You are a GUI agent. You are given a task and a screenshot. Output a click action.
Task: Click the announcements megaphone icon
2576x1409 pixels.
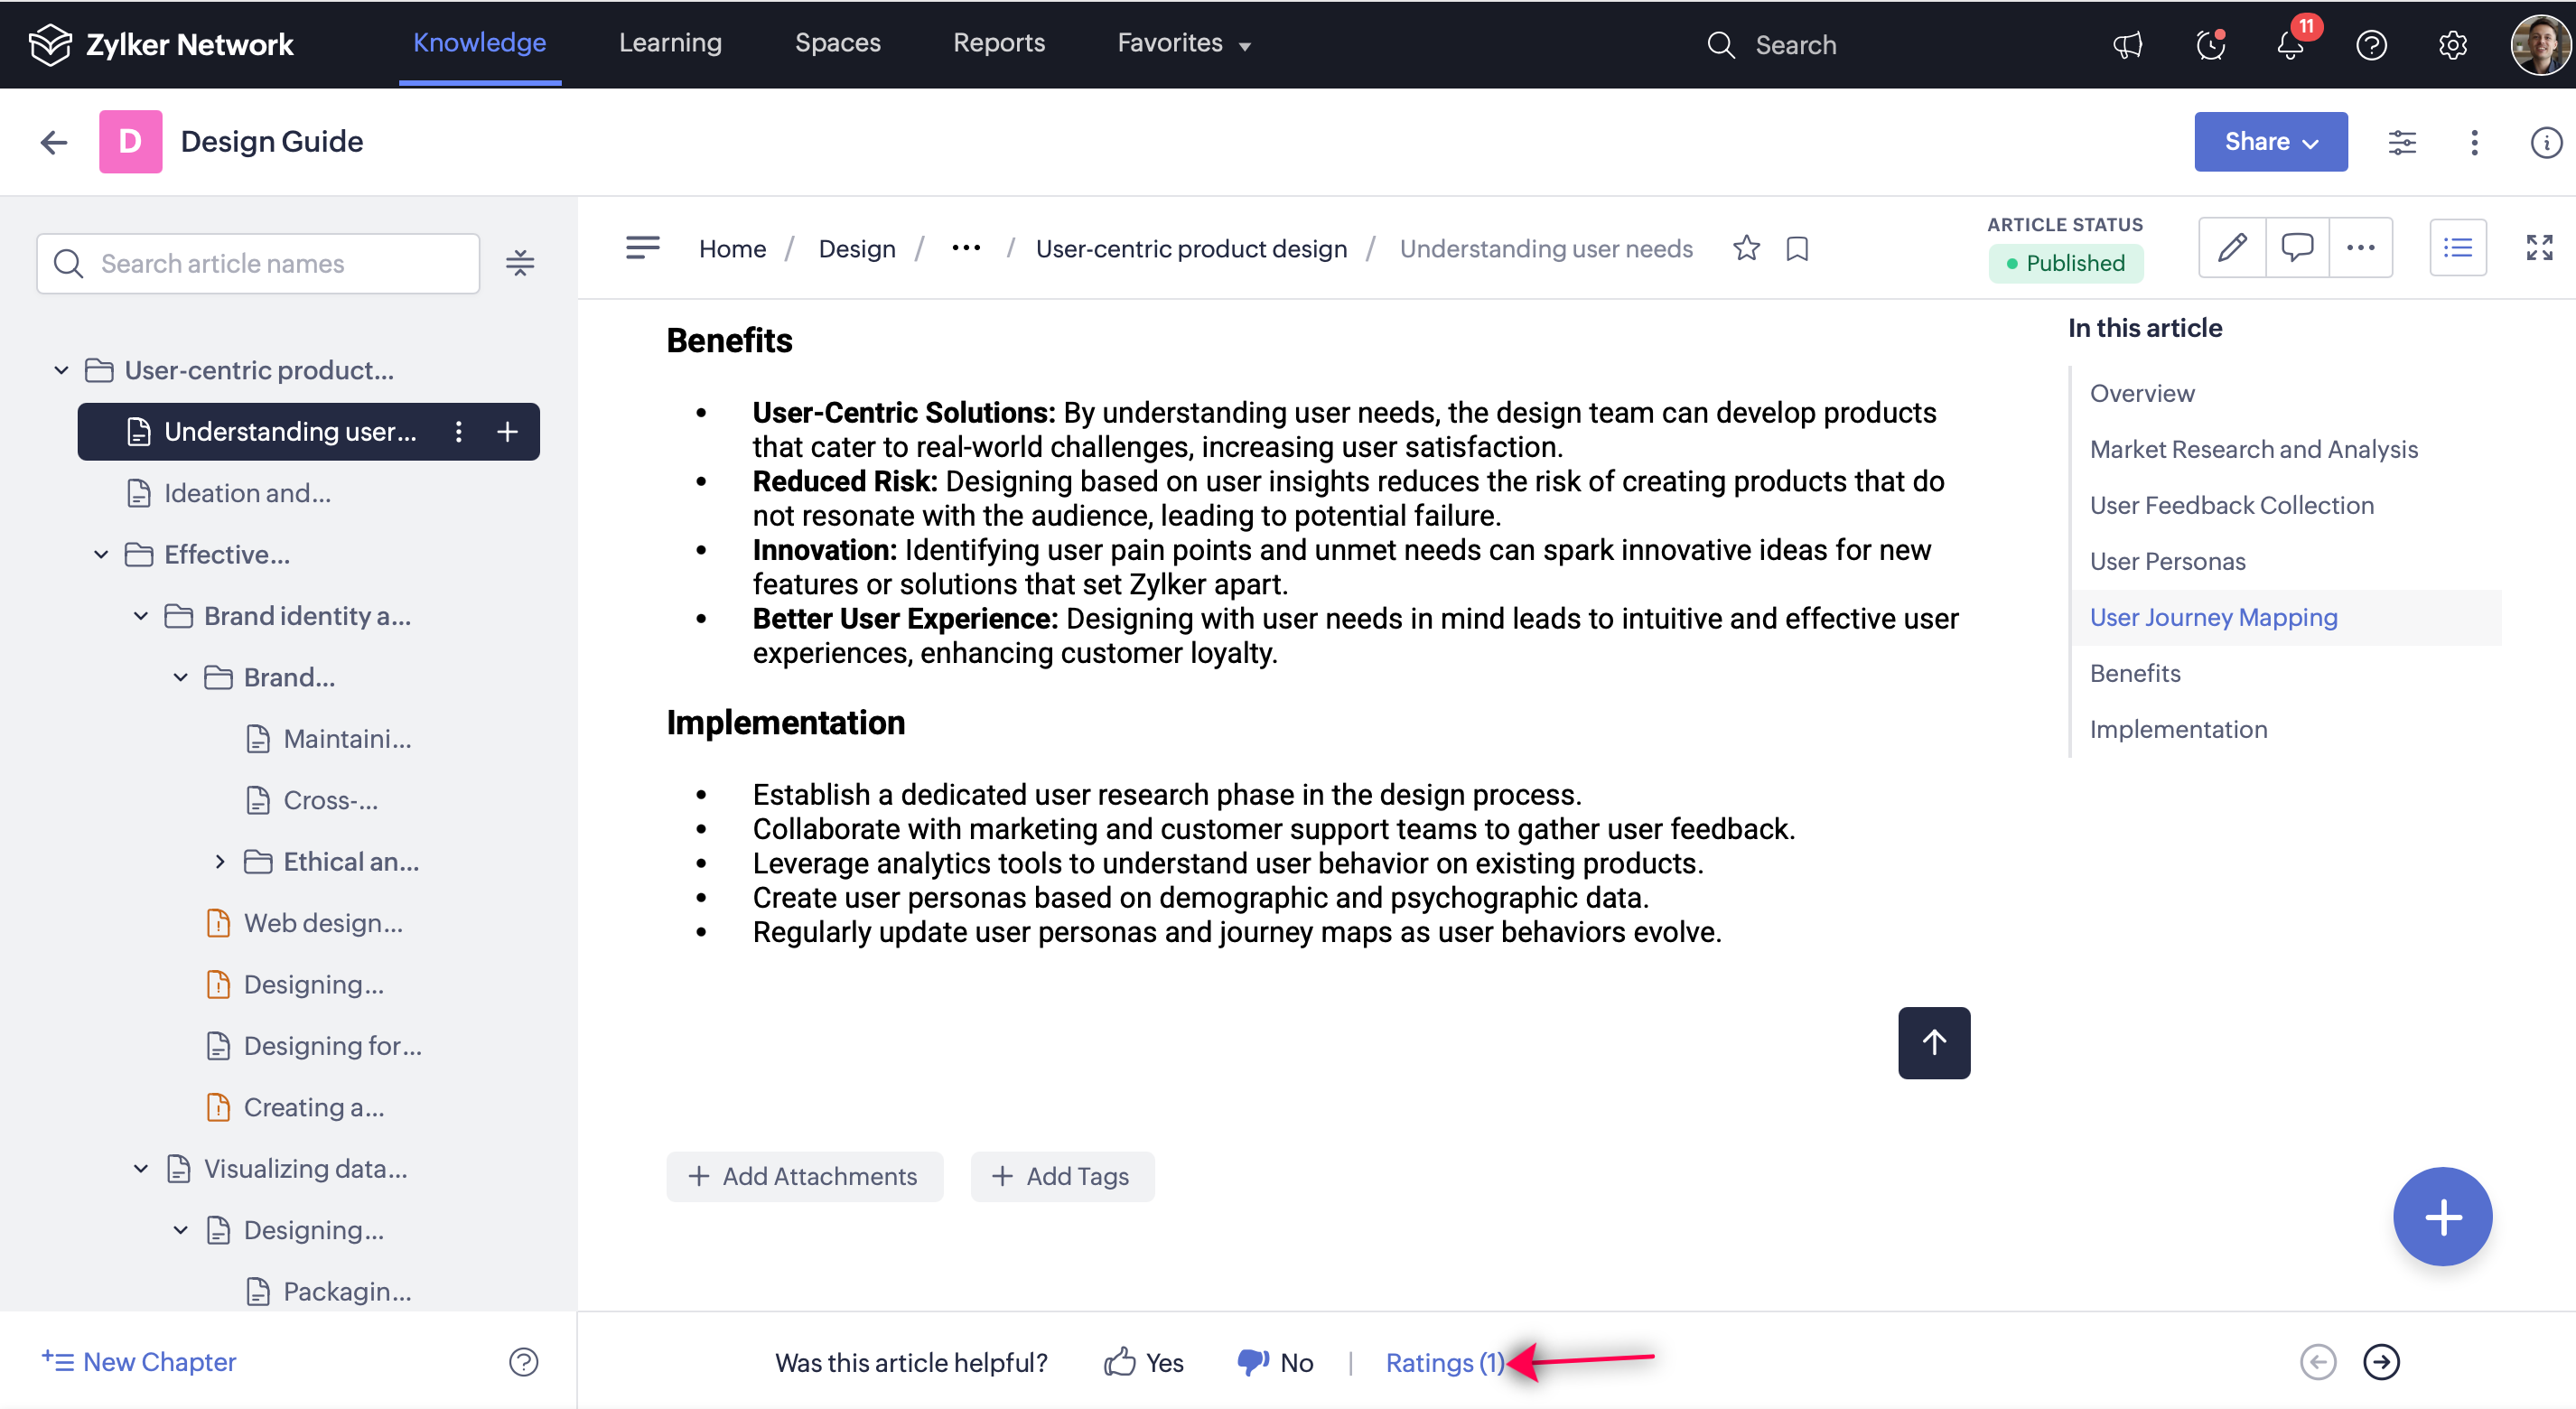2128,45
